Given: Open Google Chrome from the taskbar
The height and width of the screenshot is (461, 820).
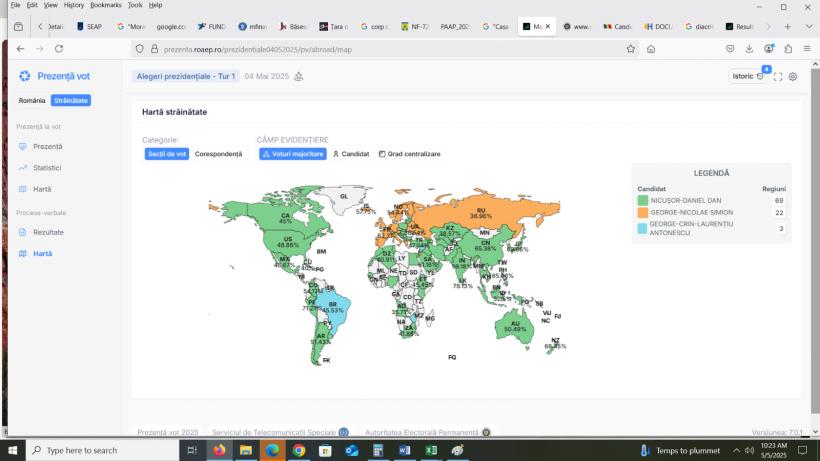Looking at the screenshot, I should (x=299, y=450).
